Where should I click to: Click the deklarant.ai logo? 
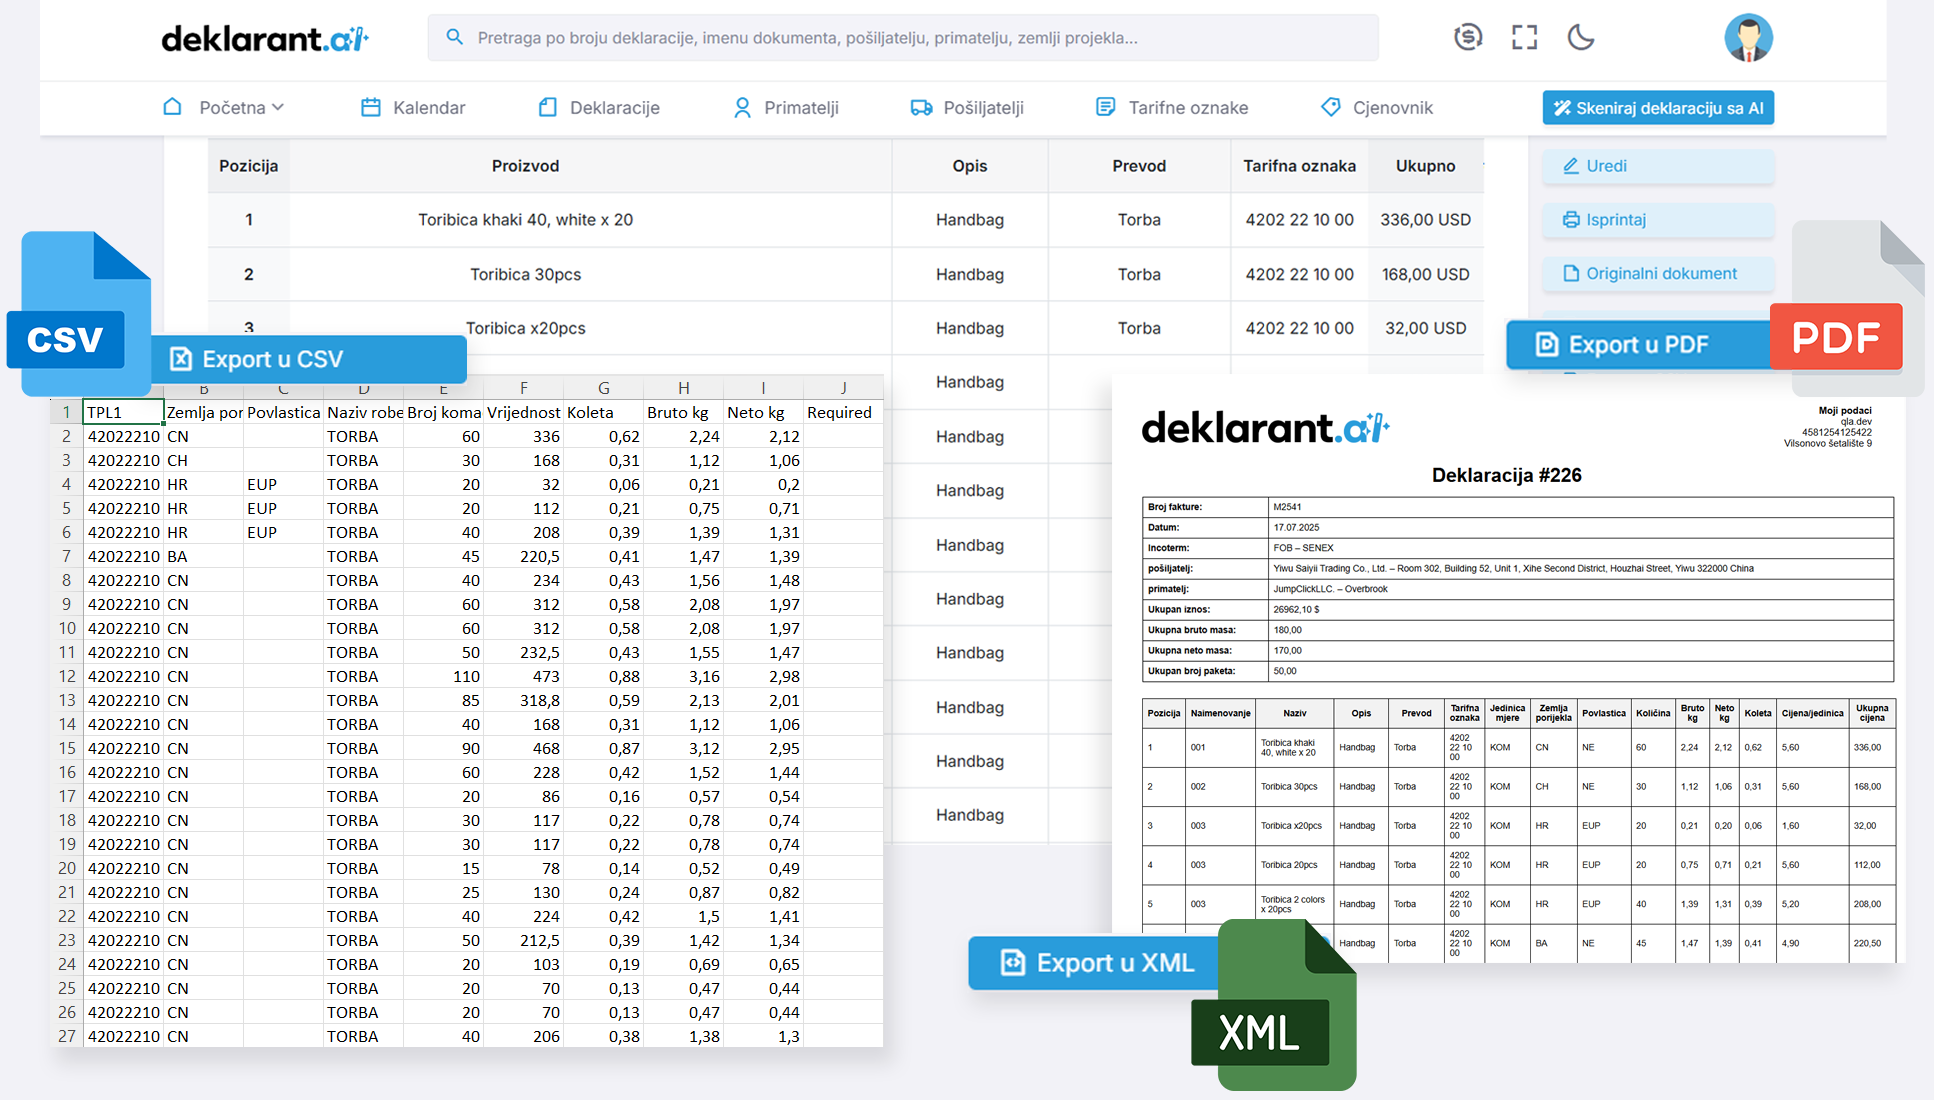pos(265,38)
